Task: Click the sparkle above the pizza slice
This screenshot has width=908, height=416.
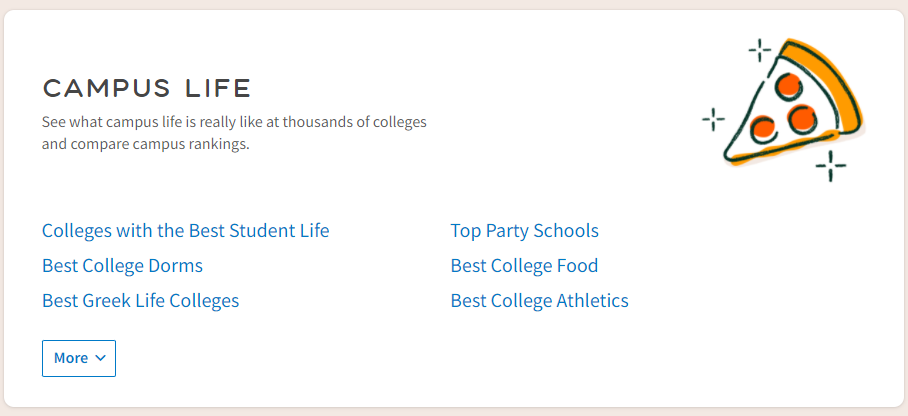Action: pos(760,50)
